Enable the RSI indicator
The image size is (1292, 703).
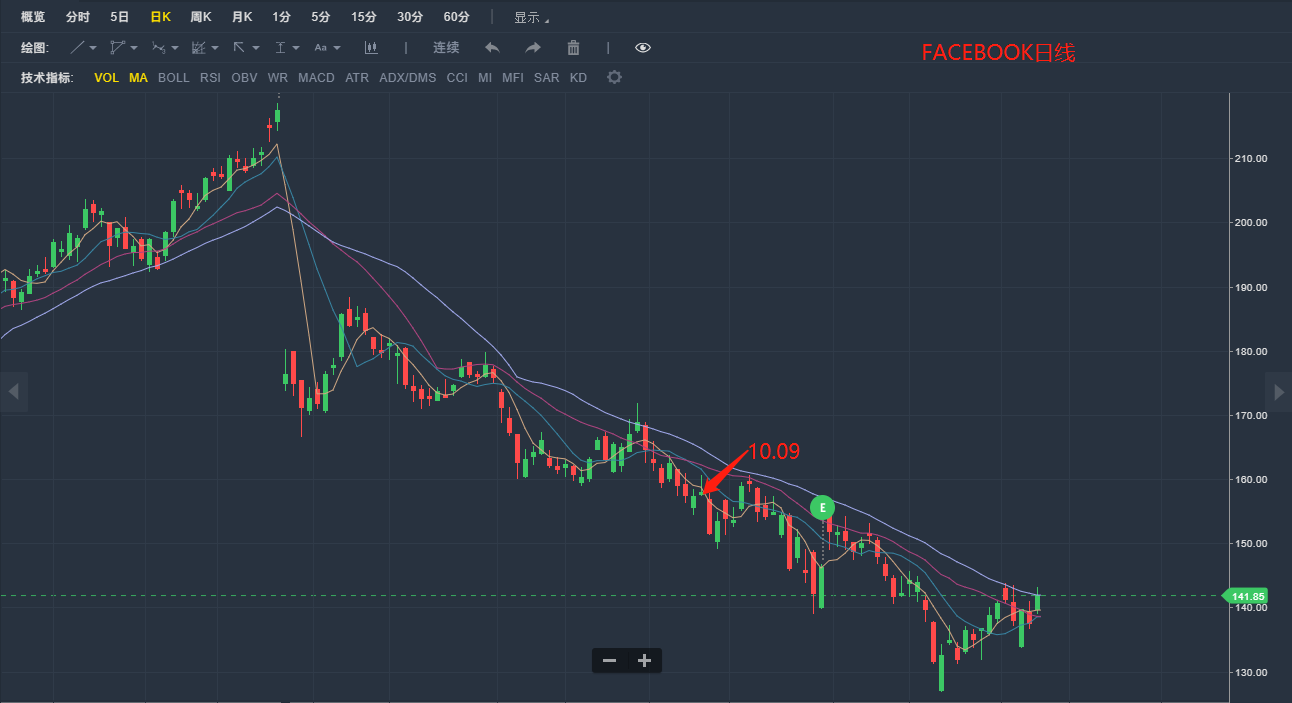(210, 78)
